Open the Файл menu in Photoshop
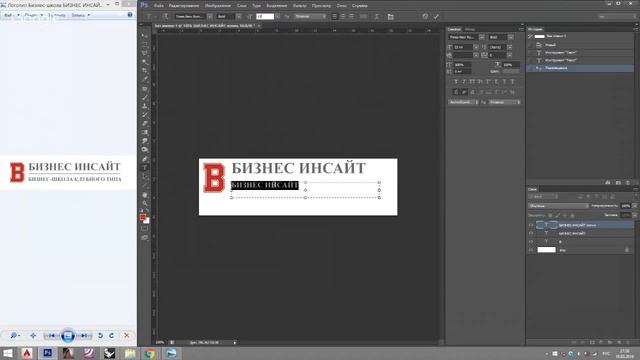This screenshot has width=640, height=360. tap(159, 6)
